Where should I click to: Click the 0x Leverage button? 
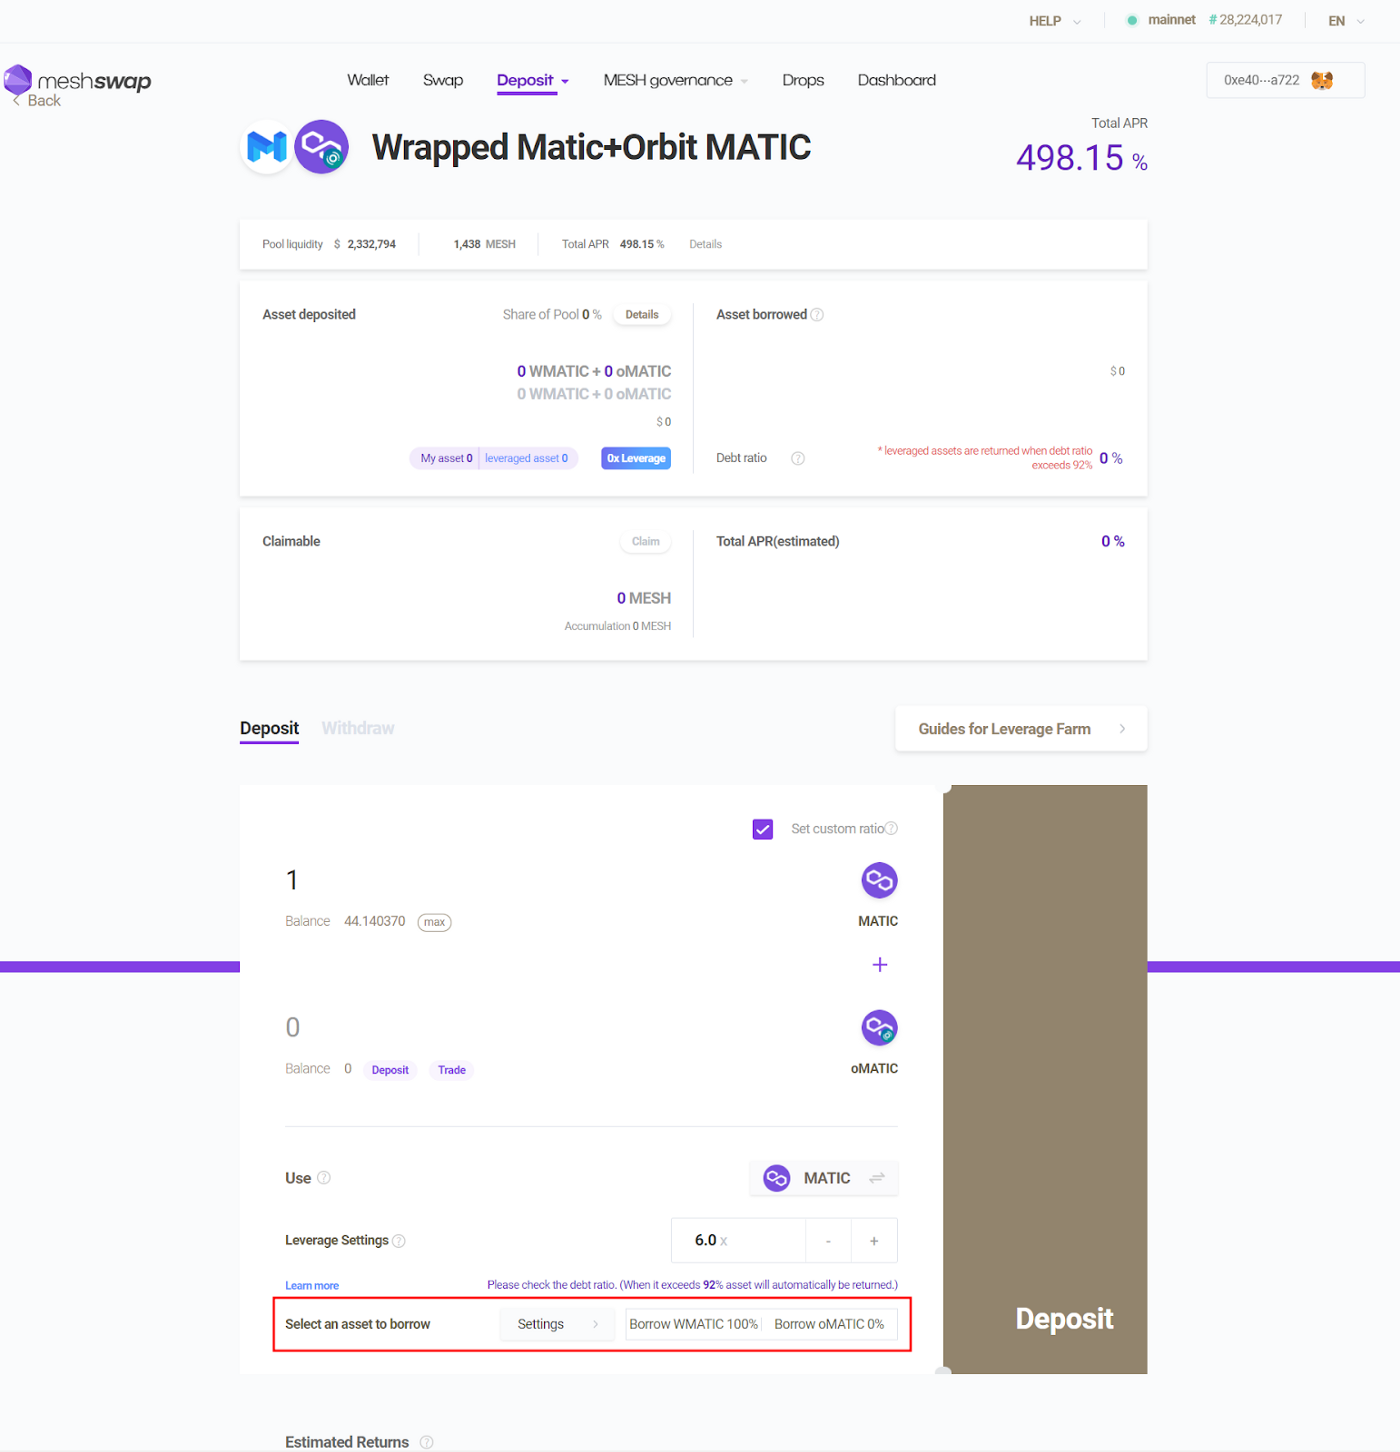tap(636, 458)
